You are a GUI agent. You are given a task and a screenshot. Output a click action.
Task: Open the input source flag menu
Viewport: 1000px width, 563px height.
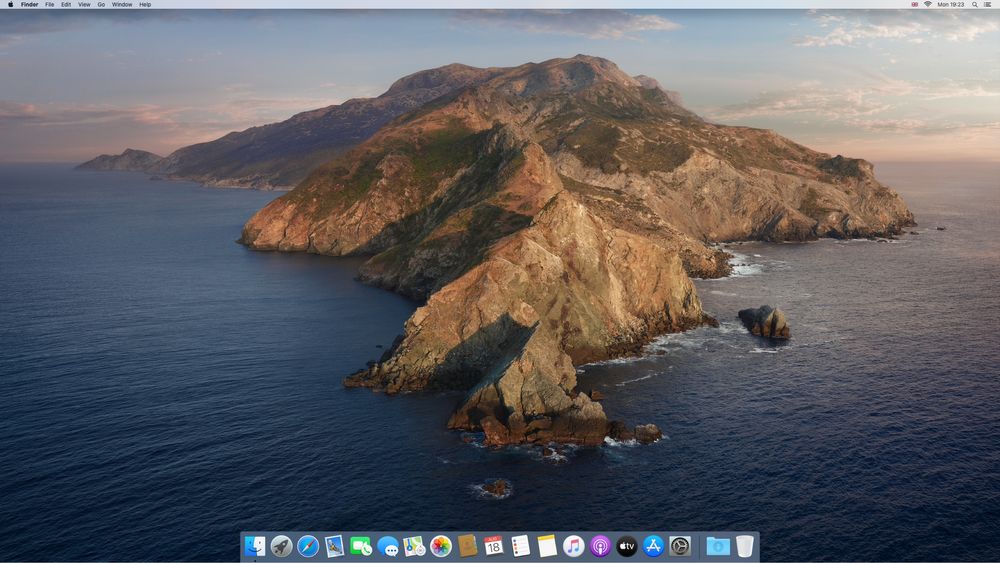pyautogui.click(x=914, y=4)
